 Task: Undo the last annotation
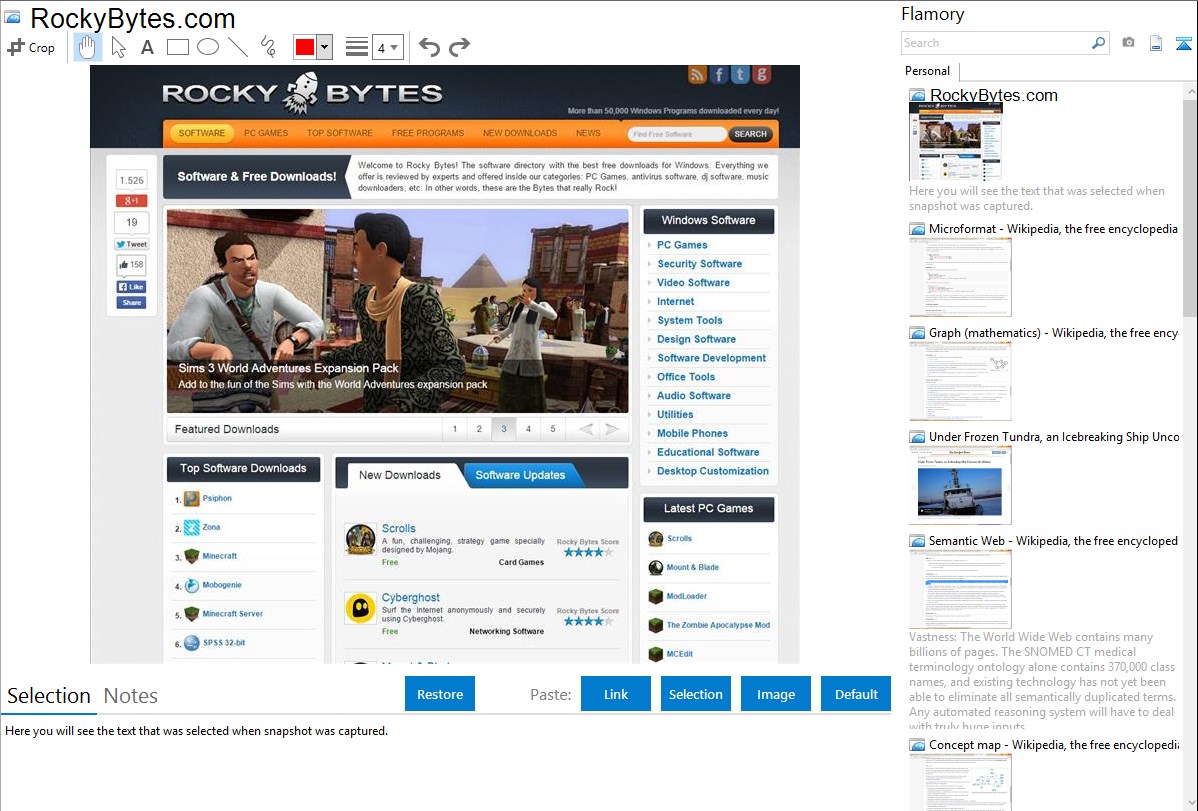[429, 47]
